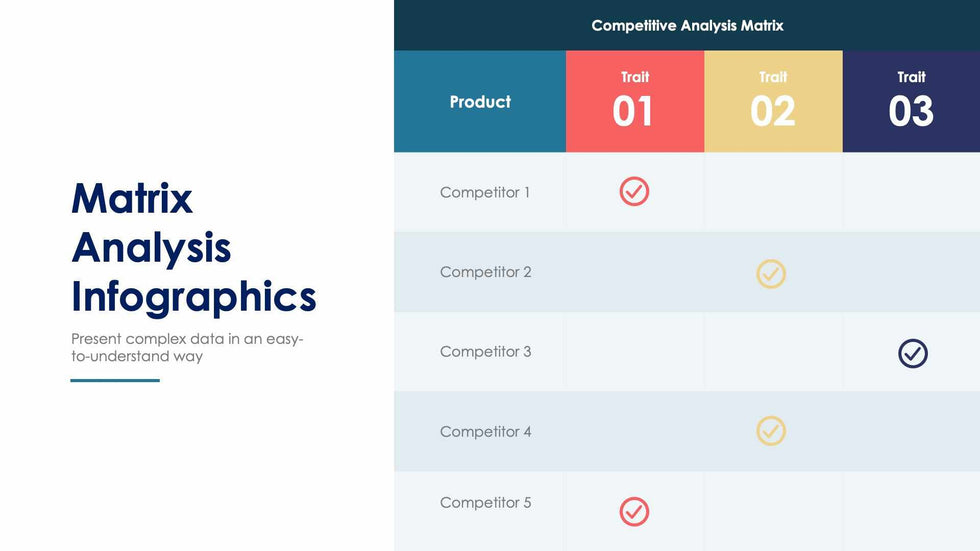The width and height of the screenshot is (980, 551).
Task: Click Competitor 1's red checkmark icon
Action: click(x=634, y=191)
